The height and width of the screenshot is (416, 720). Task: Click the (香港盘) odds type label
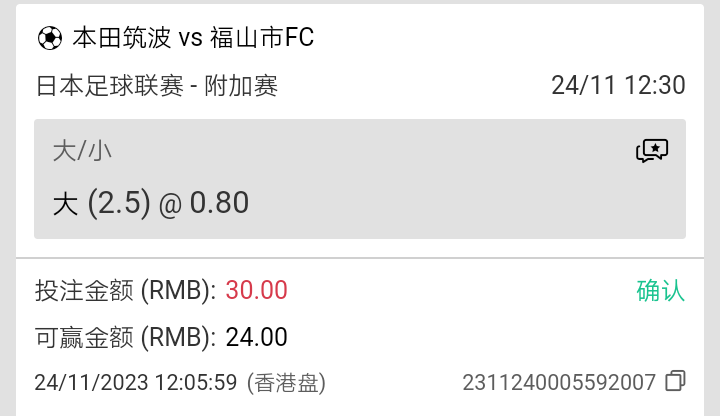[x=286, y=383]
